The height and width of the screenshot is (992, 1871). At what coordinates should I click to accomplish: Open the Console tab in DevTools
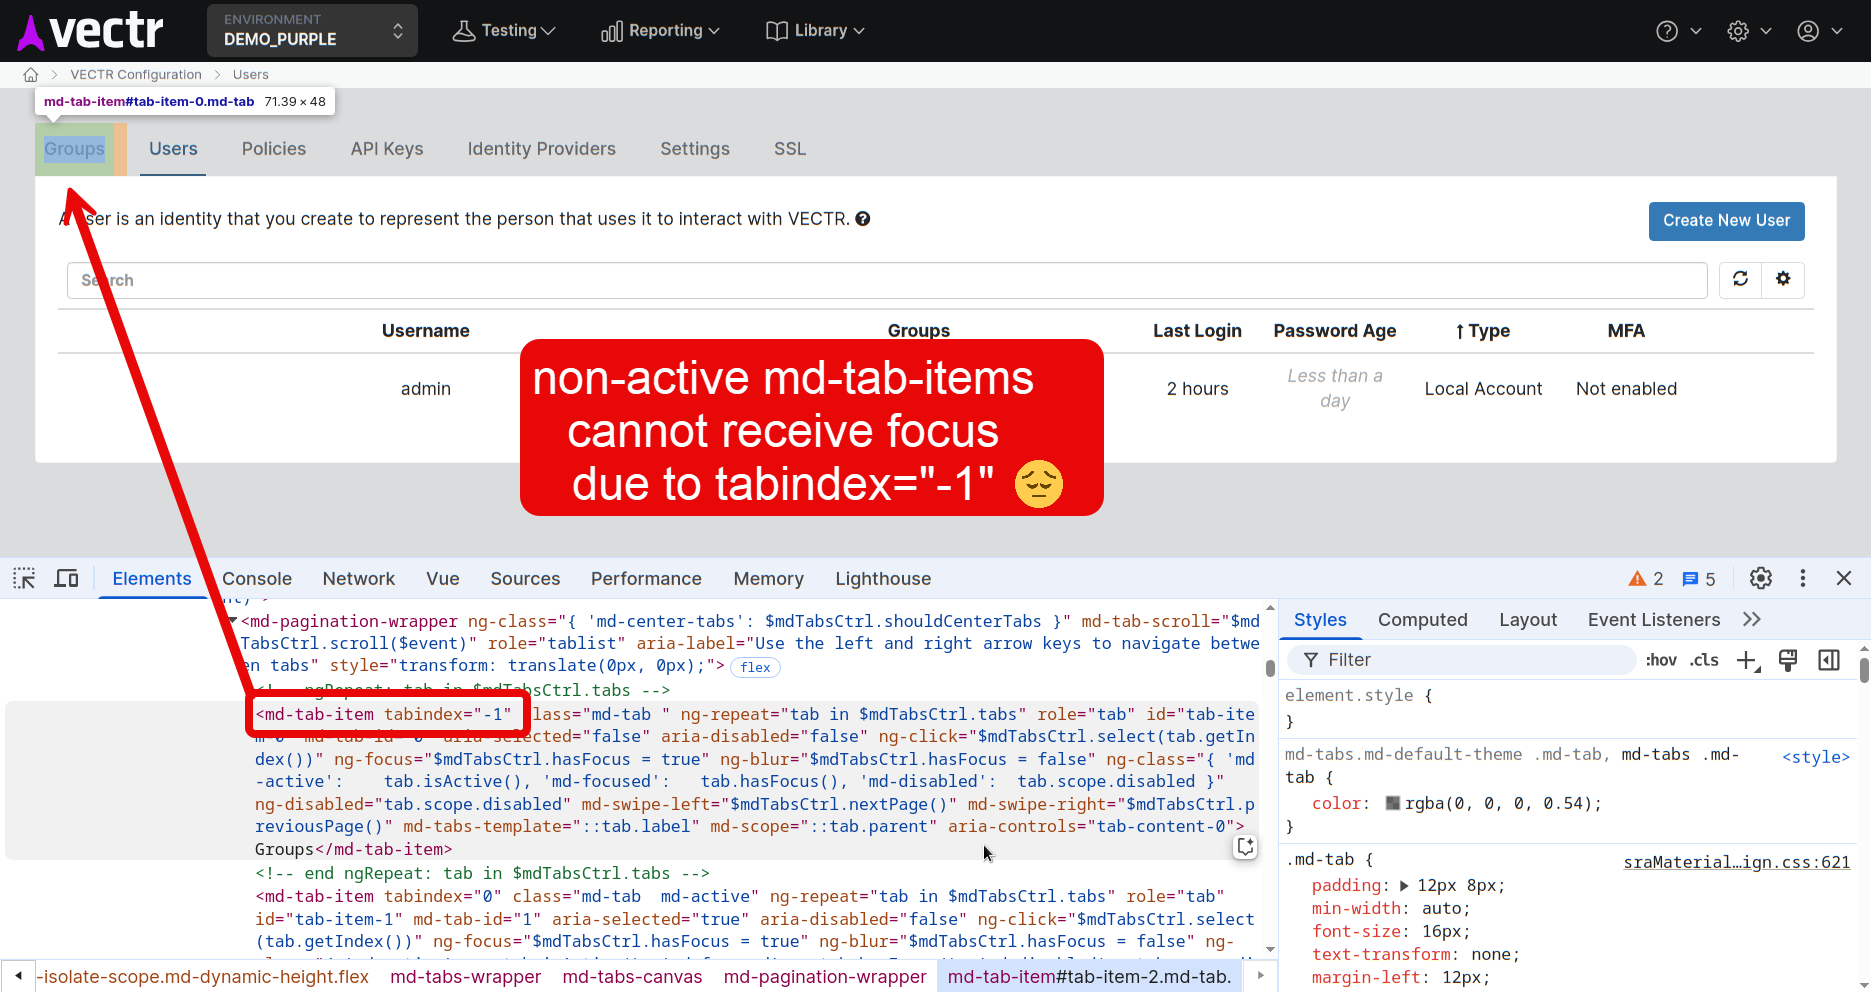coord(257,579)
